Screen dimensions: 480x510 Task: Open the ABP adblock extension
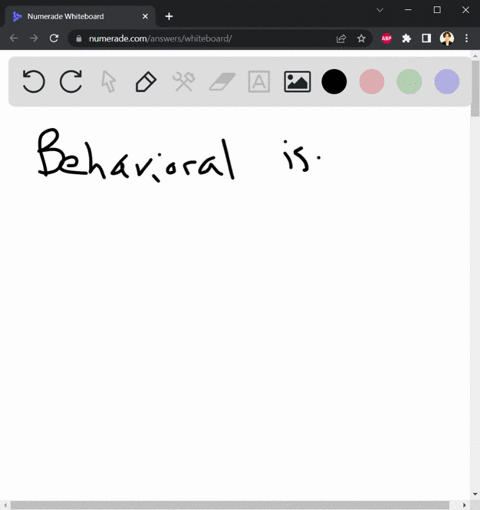point(386,39)
